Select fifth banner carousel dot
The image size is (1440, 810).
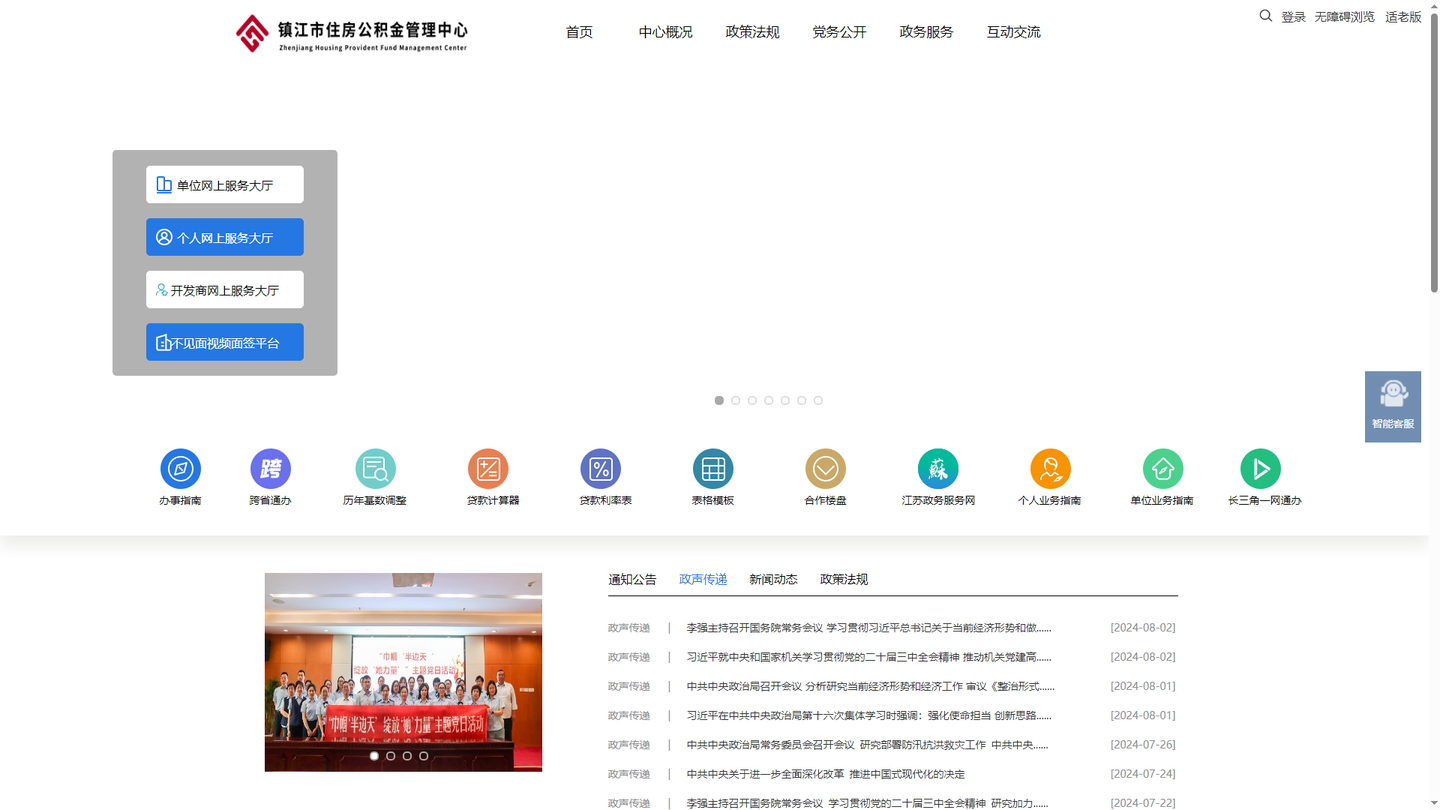point(785,400)
